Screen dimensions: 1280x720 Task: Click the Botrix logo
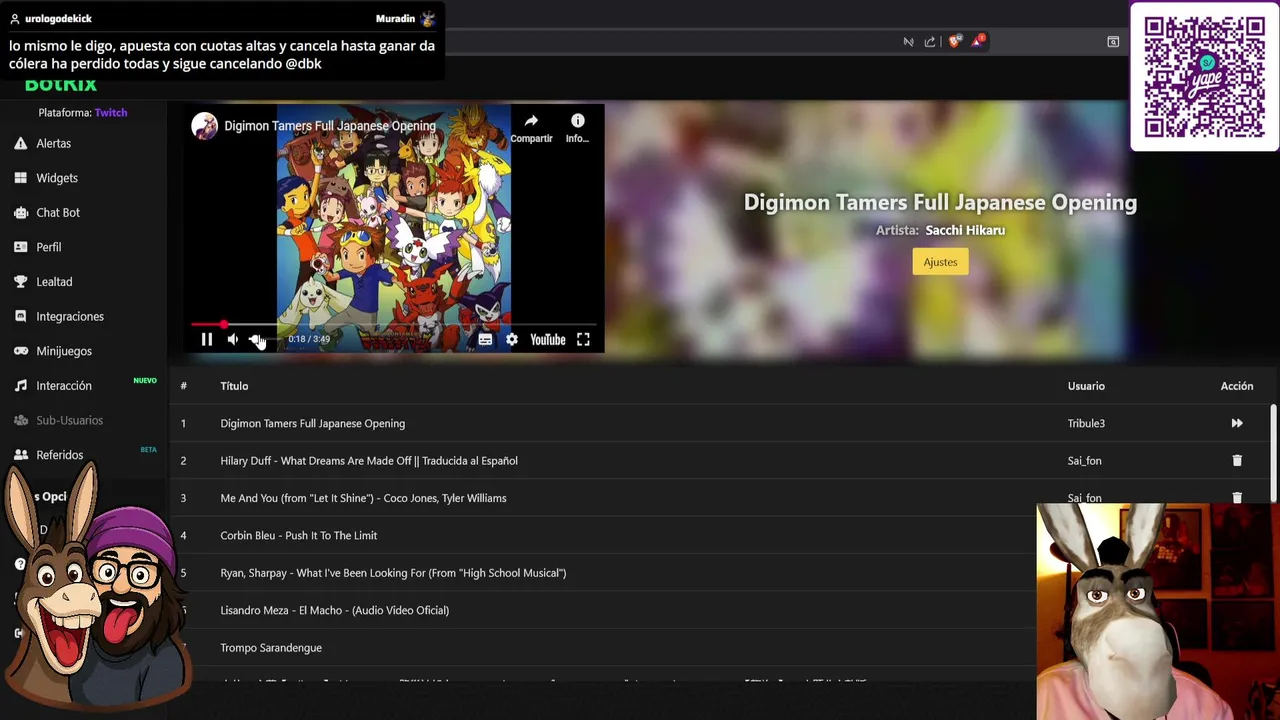tap(61, 85)
